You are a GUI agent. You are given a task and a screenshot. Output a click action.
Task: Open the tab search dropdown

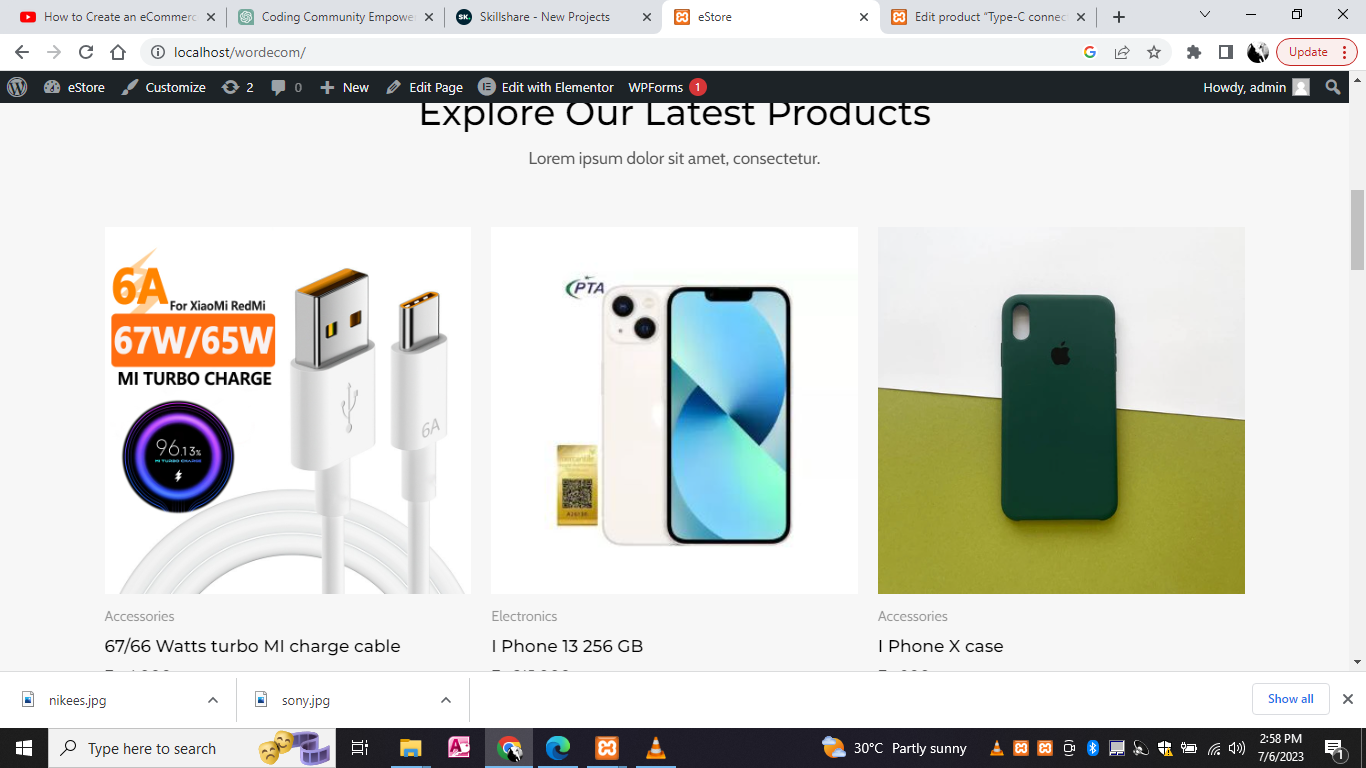tap(1205, 15)
